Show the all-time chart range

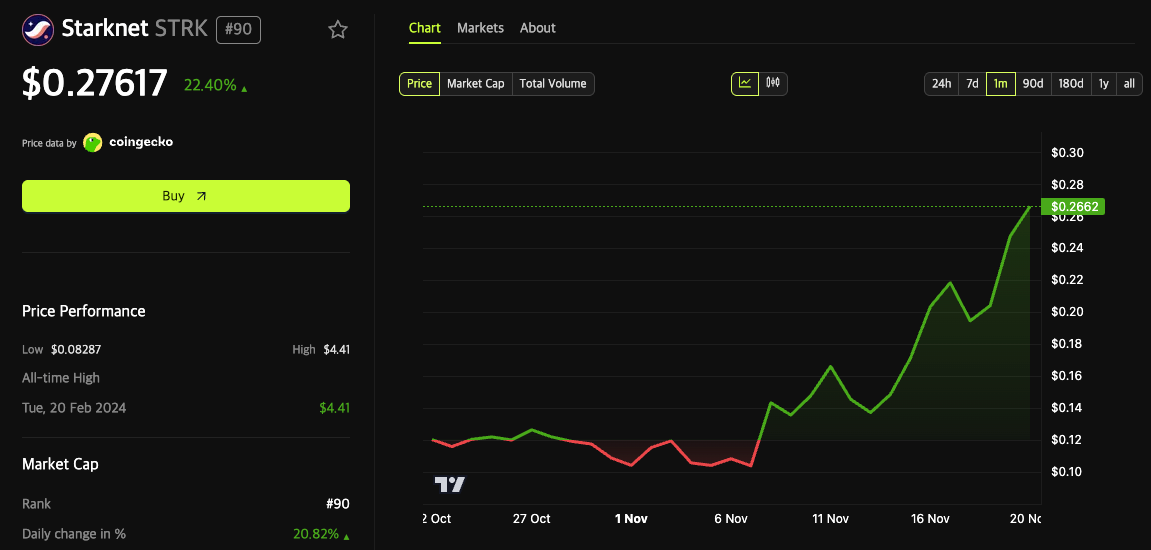point(1129,84)
